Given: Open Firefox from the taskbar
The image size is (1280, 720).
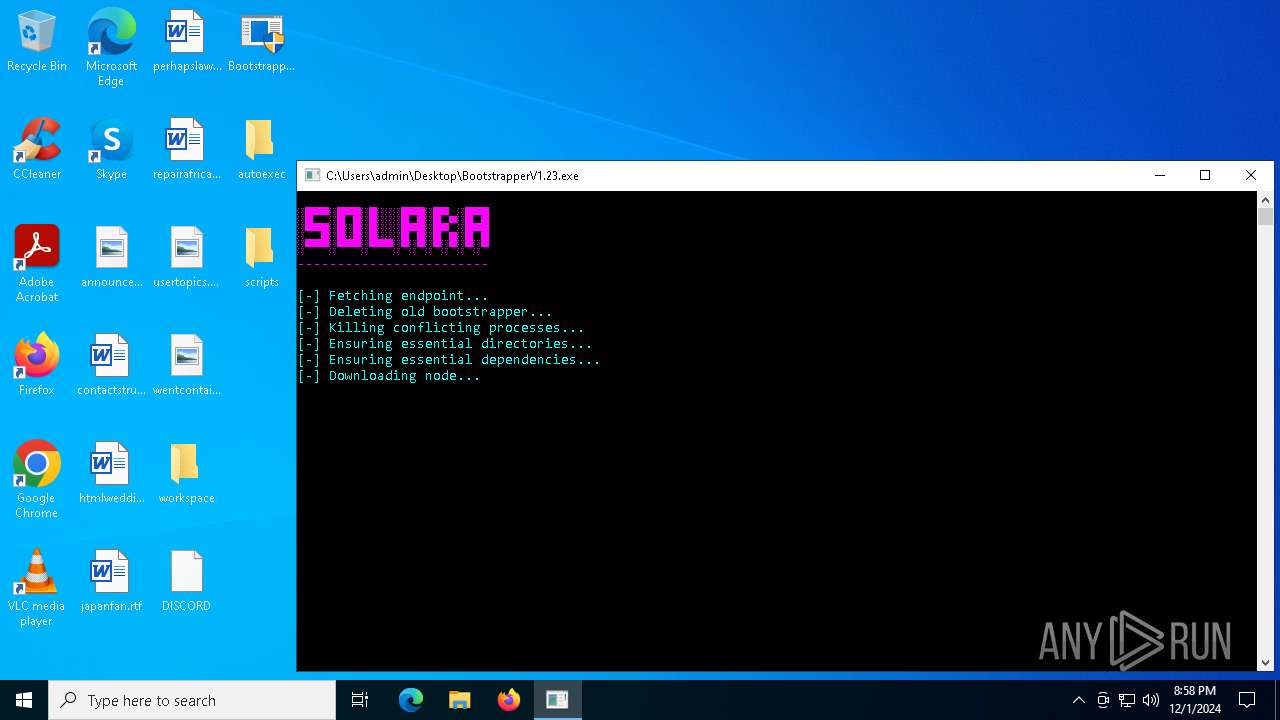Looking at the screenshot, I should click(x=508, y=700).
